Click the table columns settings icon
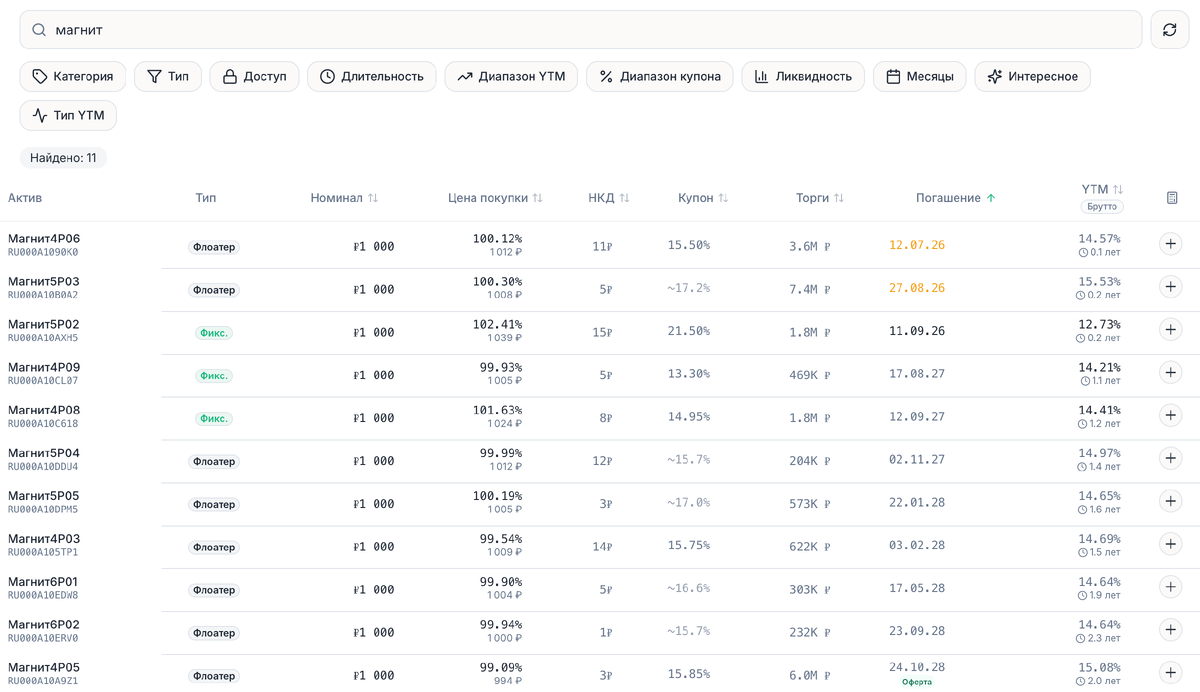 tap(1172, 198)
